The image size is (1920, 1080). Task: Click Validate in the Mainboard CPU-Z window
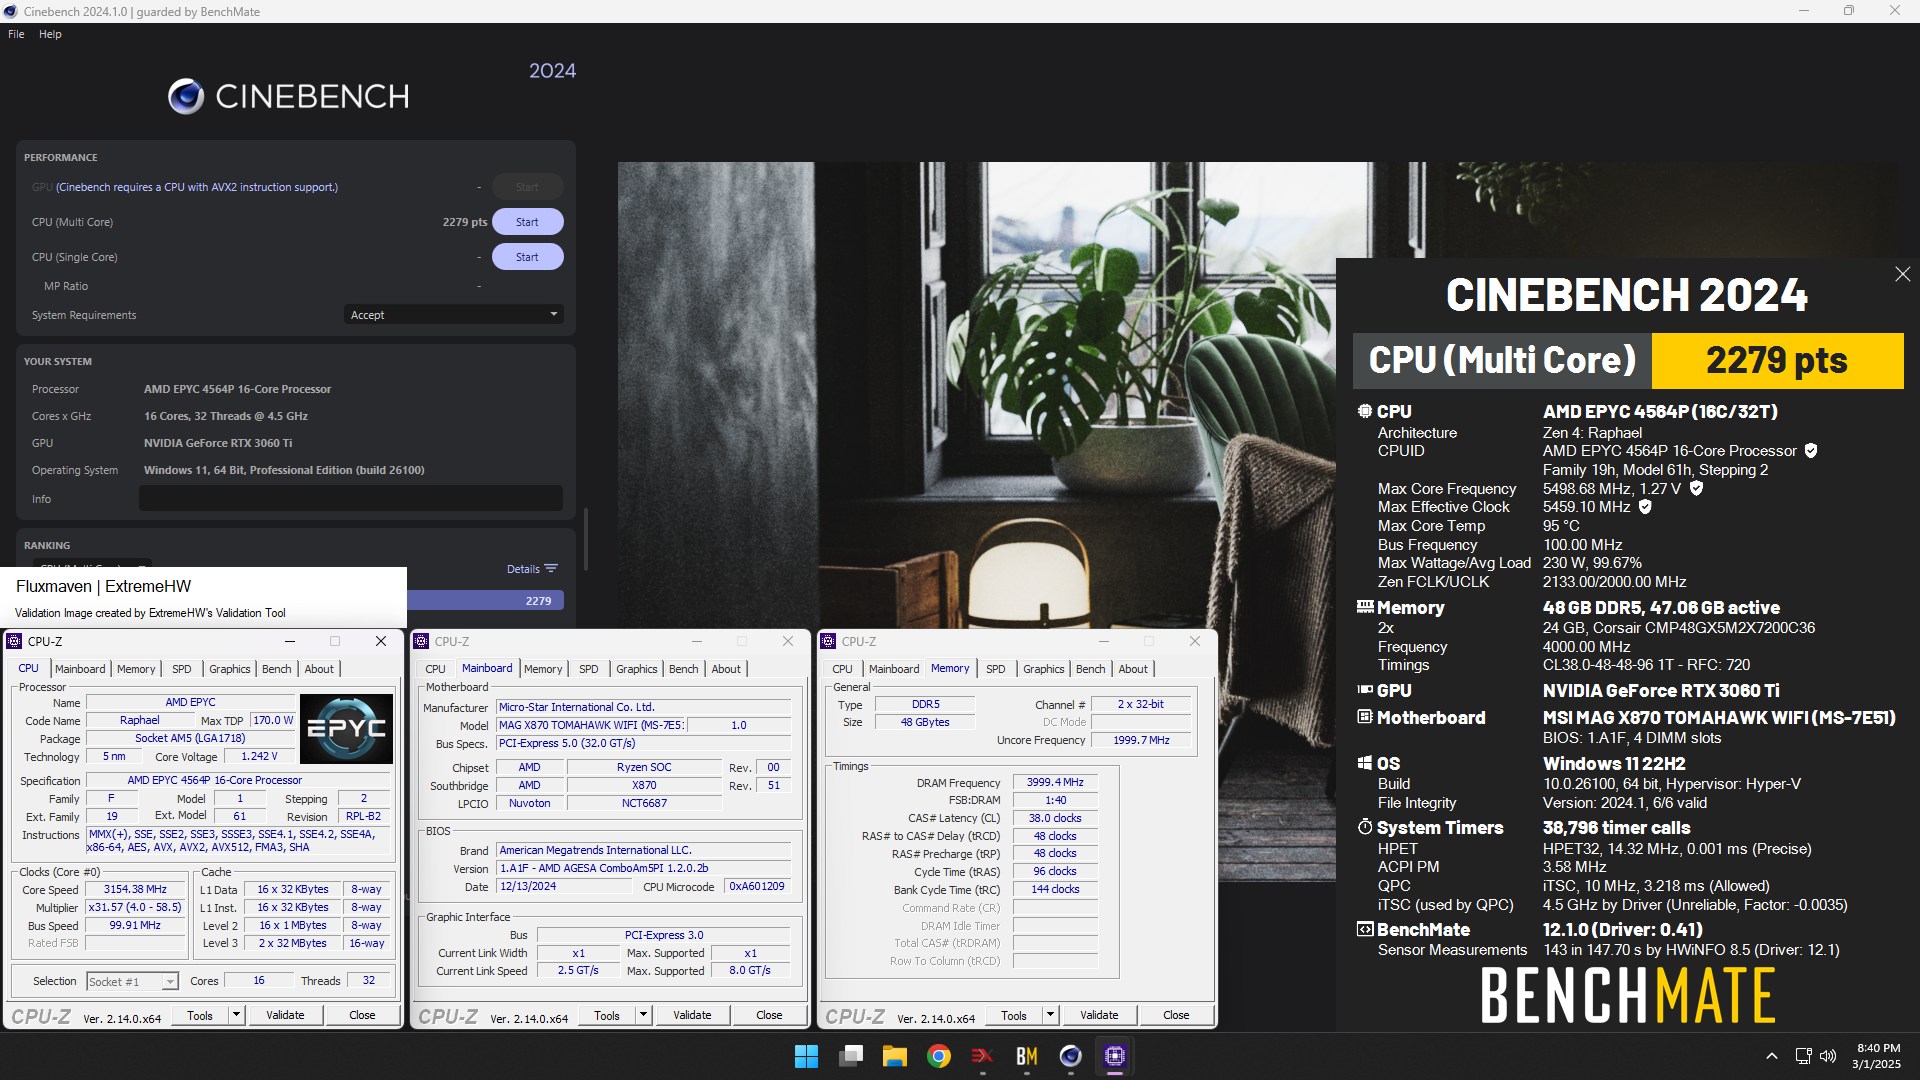(692, 1015)
